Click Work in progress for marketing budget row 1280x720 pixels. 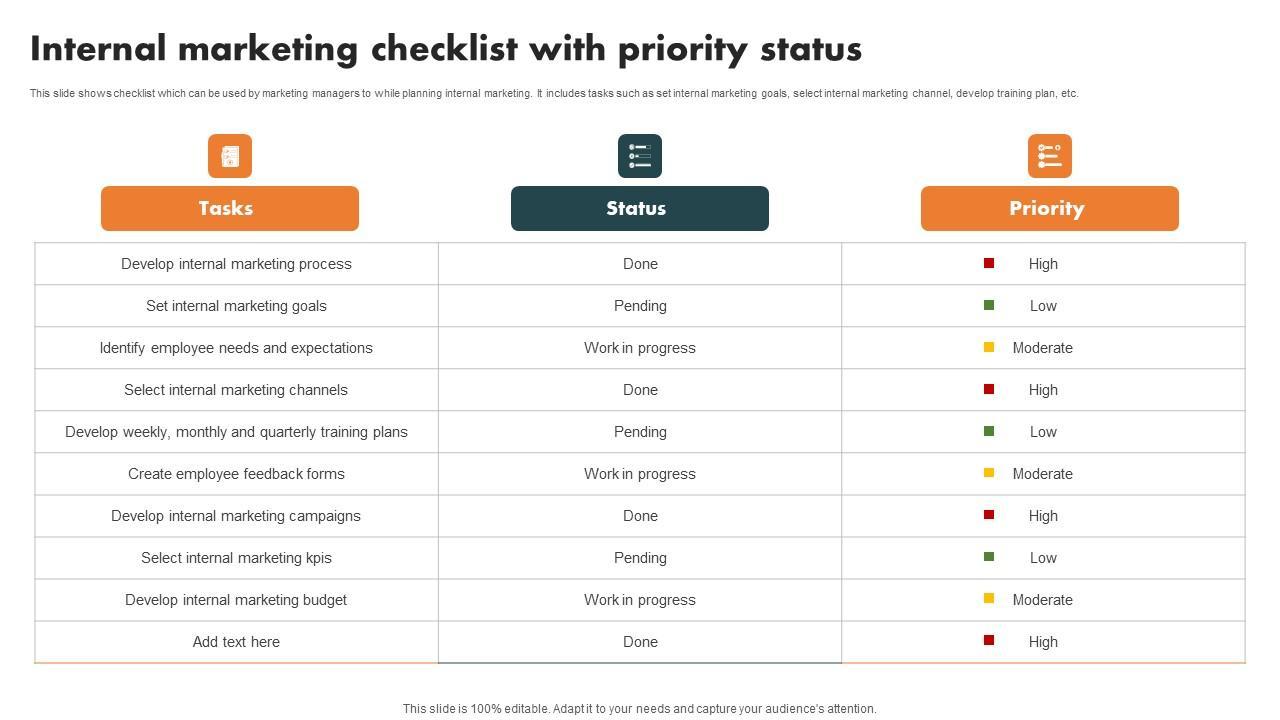coord(640,600)
